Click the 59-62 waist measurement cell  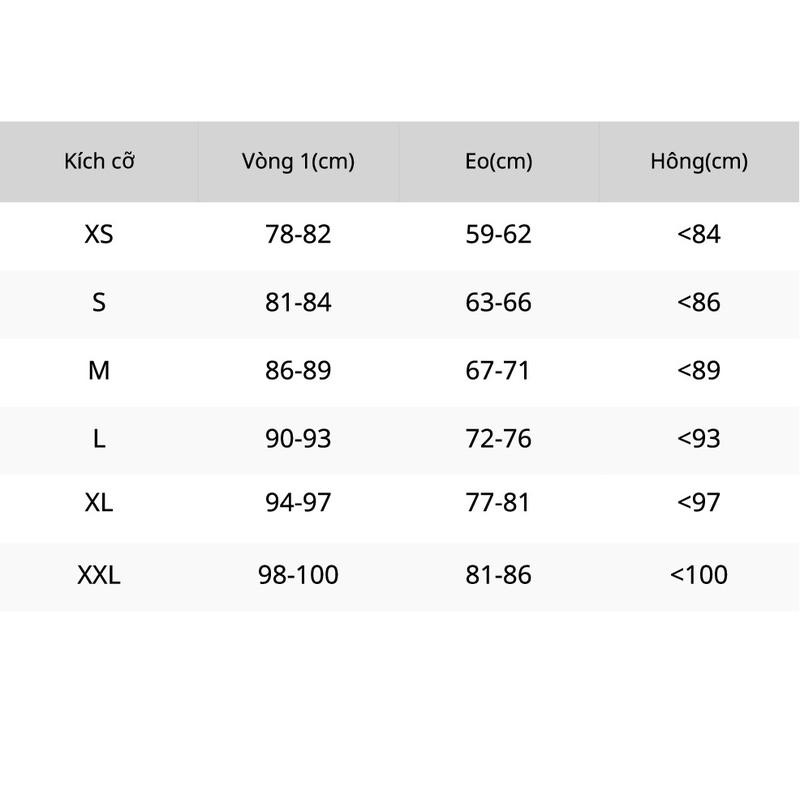coord(498,234)
